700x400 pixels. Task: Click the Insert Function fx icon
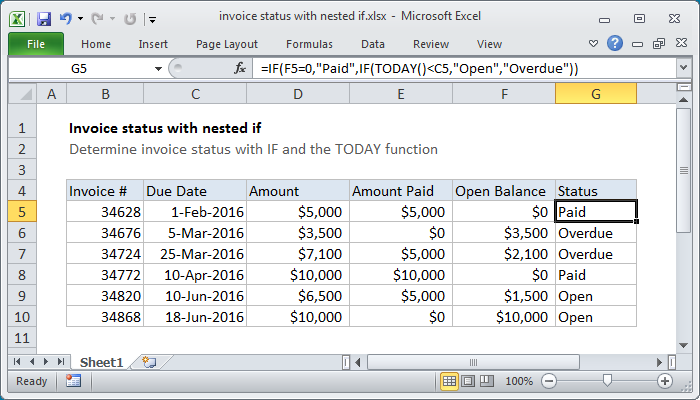click(240, 68)
